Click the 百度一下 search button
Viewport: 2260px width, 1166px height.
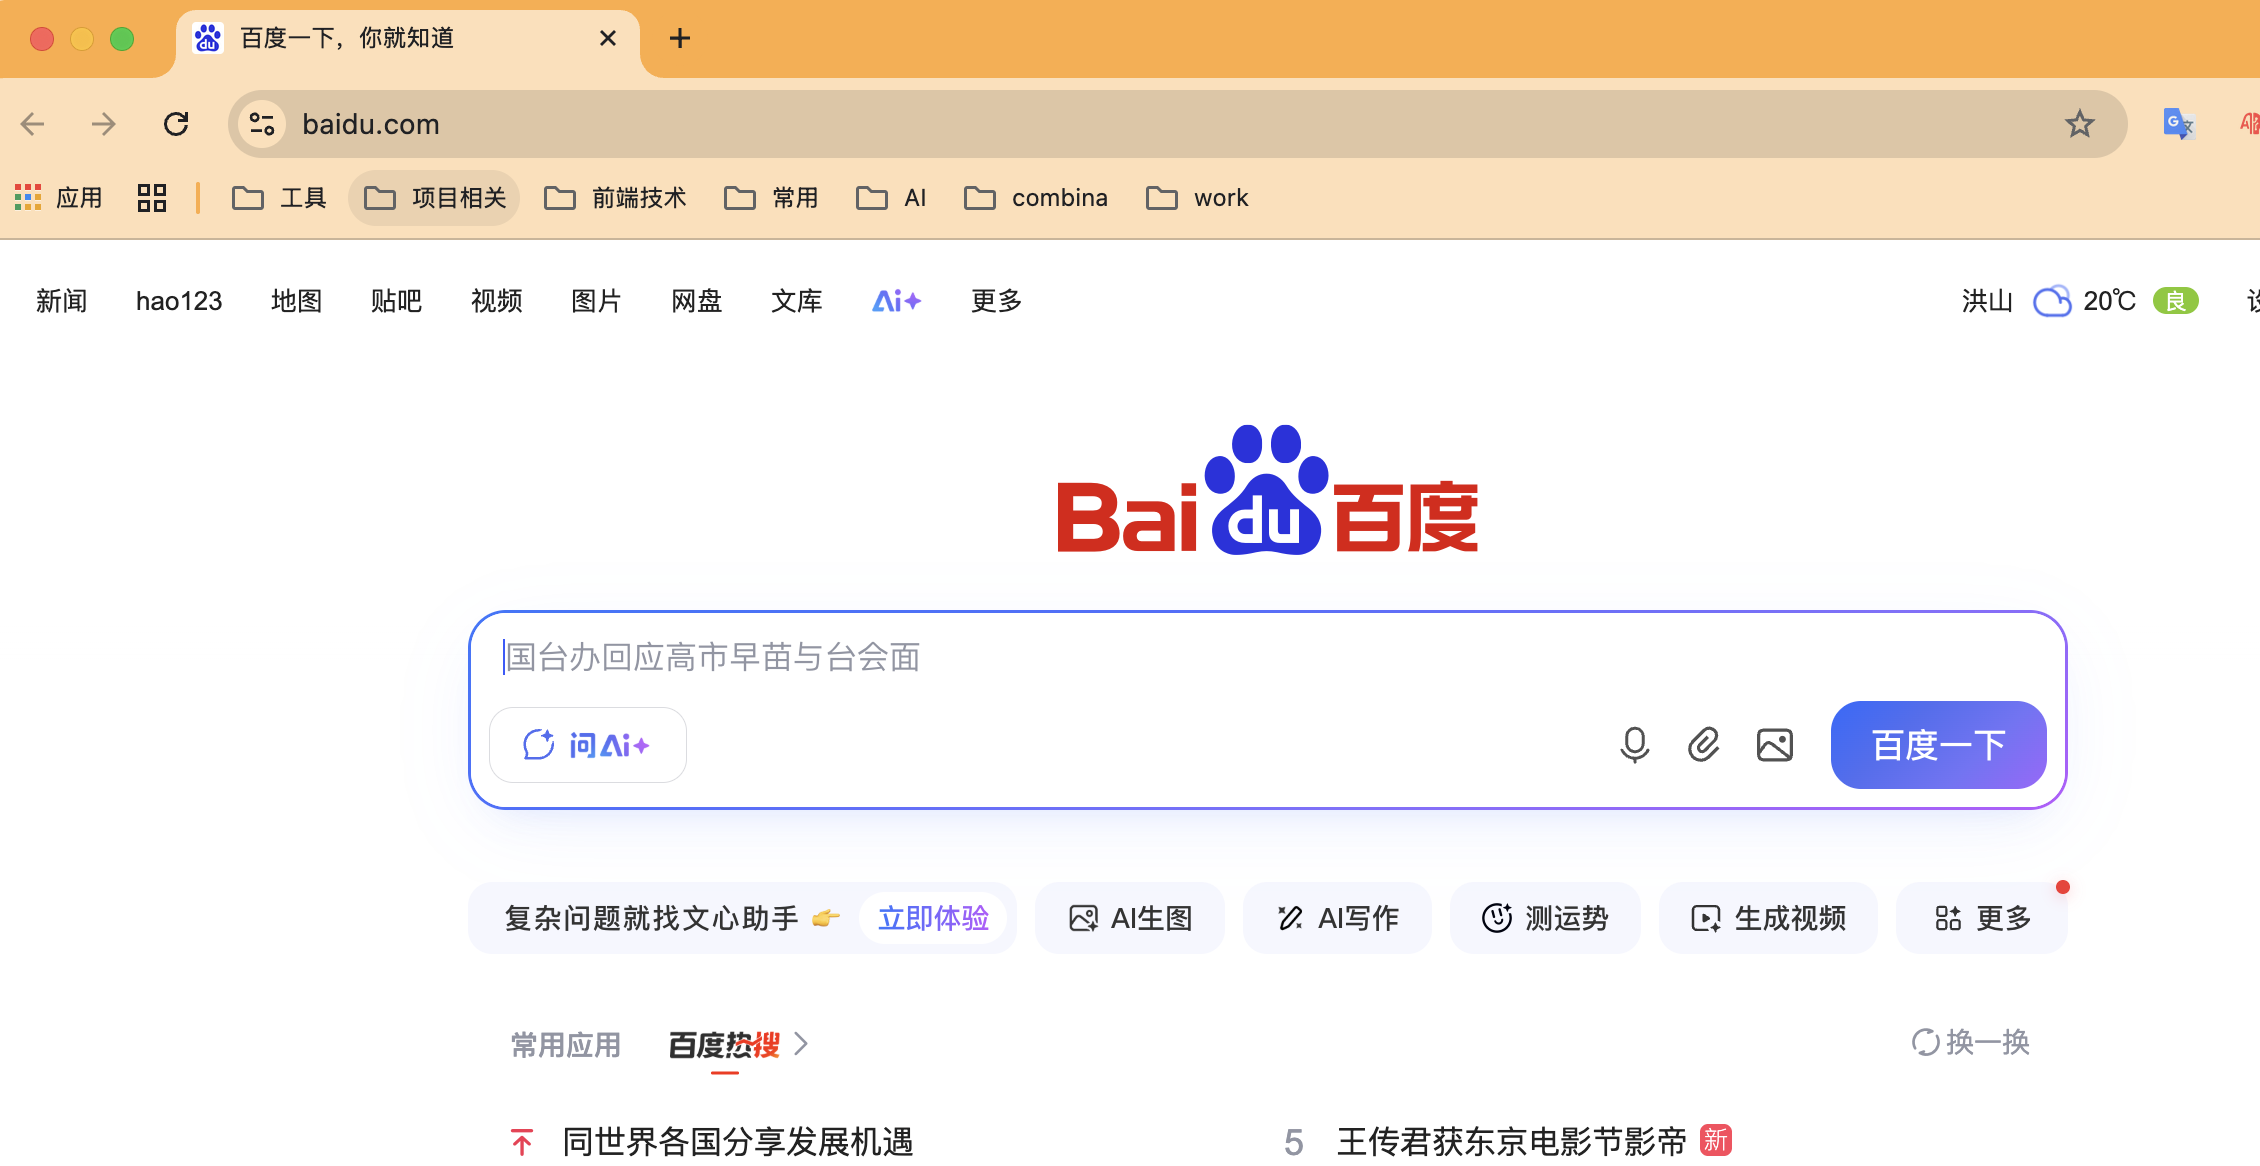pyautogui.click(x=1937, y=745)
